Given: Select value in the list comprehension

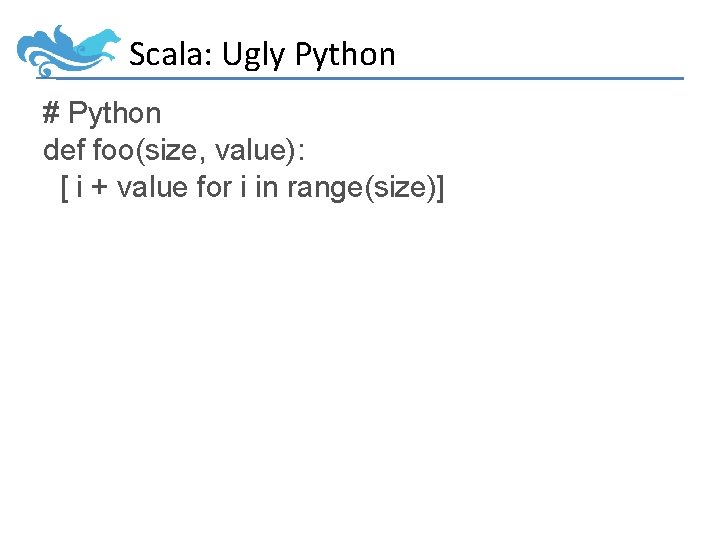Looking at the screenshot, I should point(152,186).
